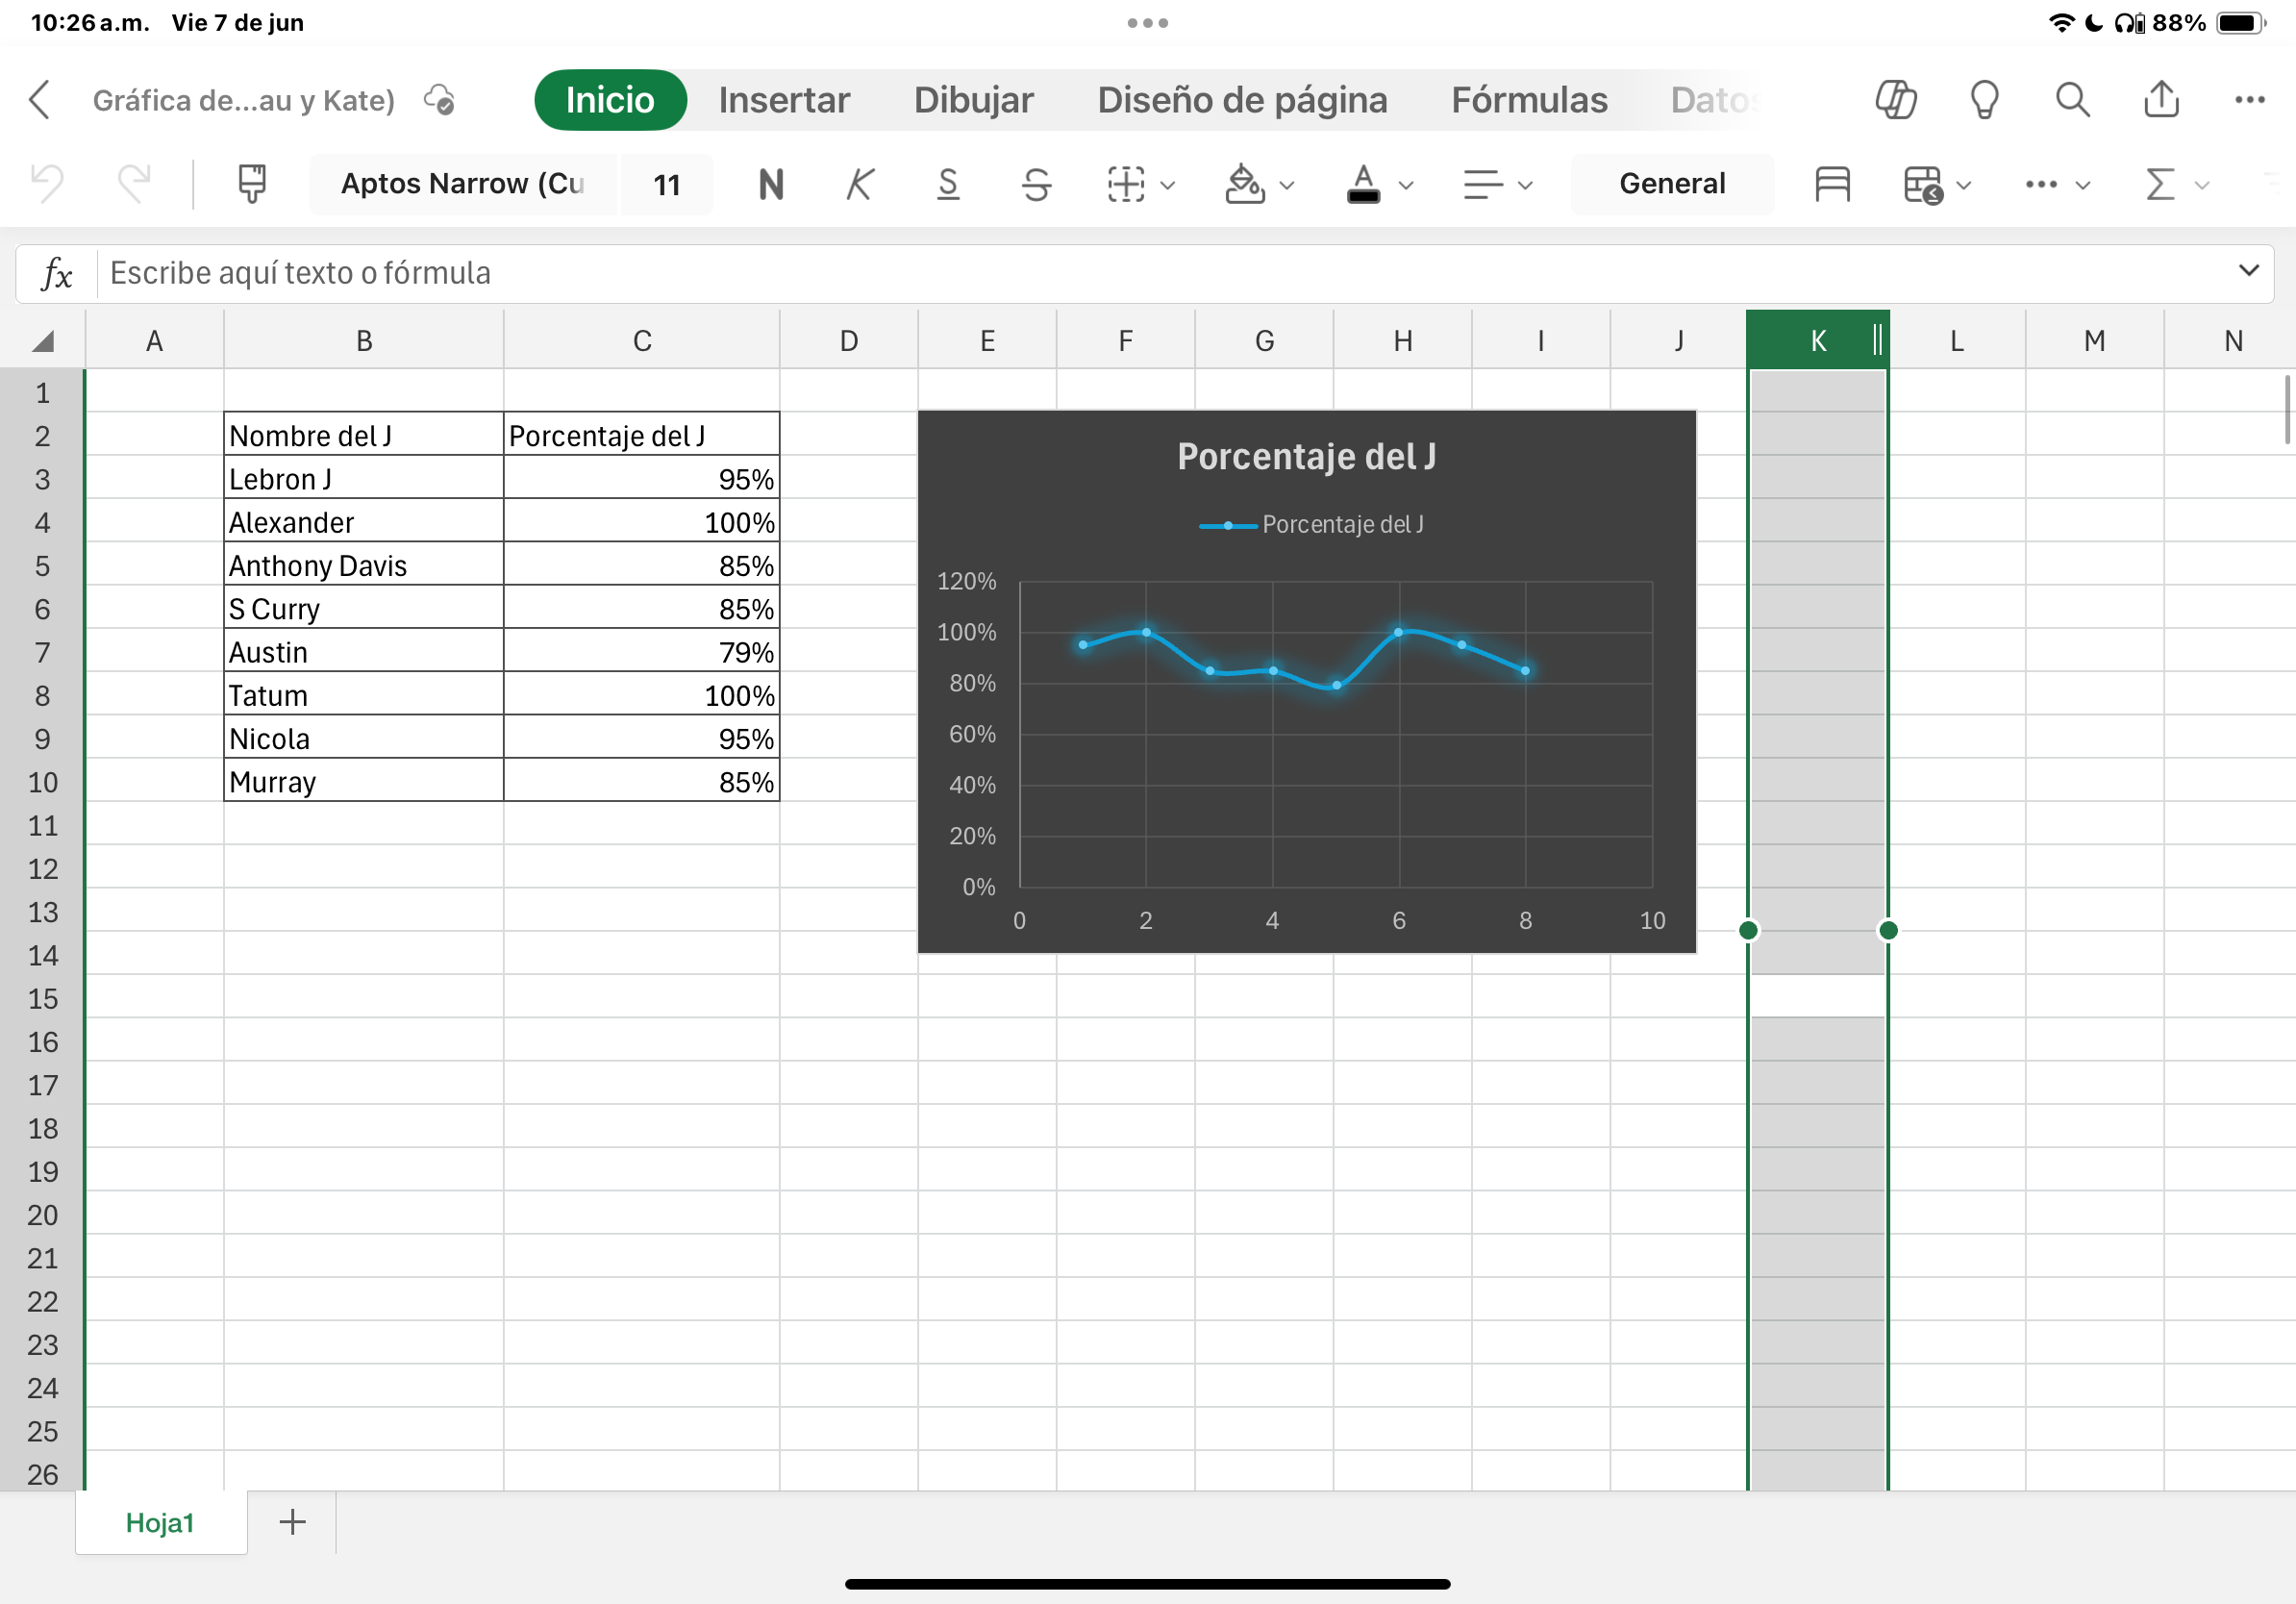Screen dimensions: 2296x1604
Task: Add a new sheet with plus button
Action: (x=292, y=1522)
